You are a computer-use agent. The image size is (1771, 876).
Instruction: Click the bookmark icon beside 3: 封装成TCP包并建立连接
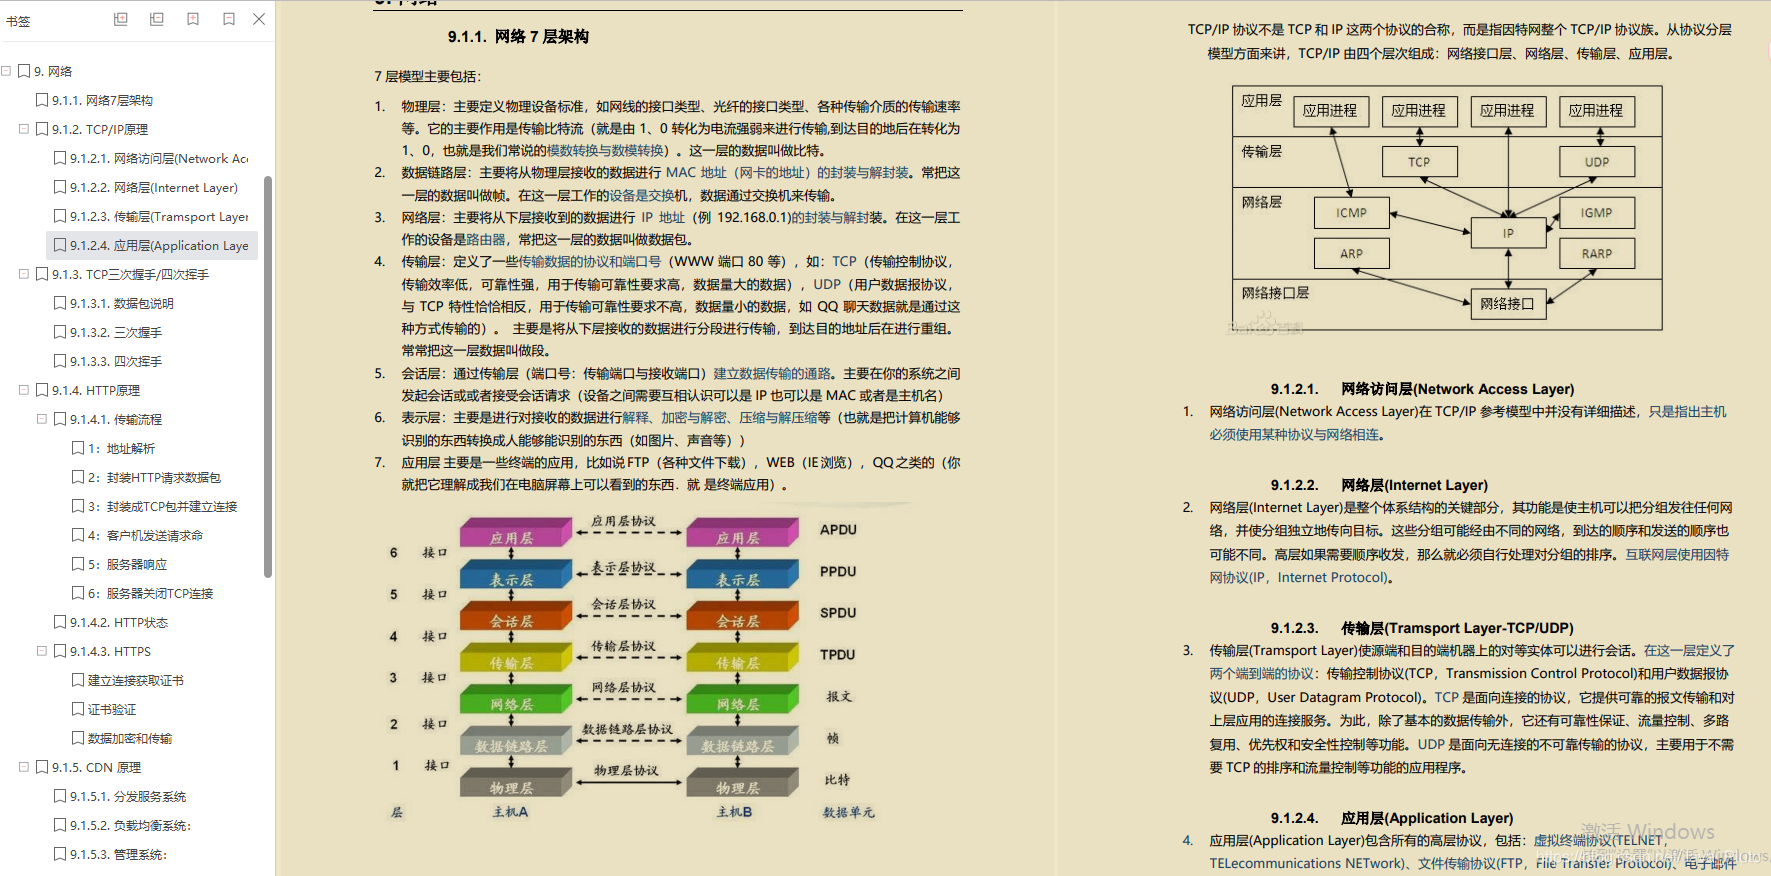(78, 506)
